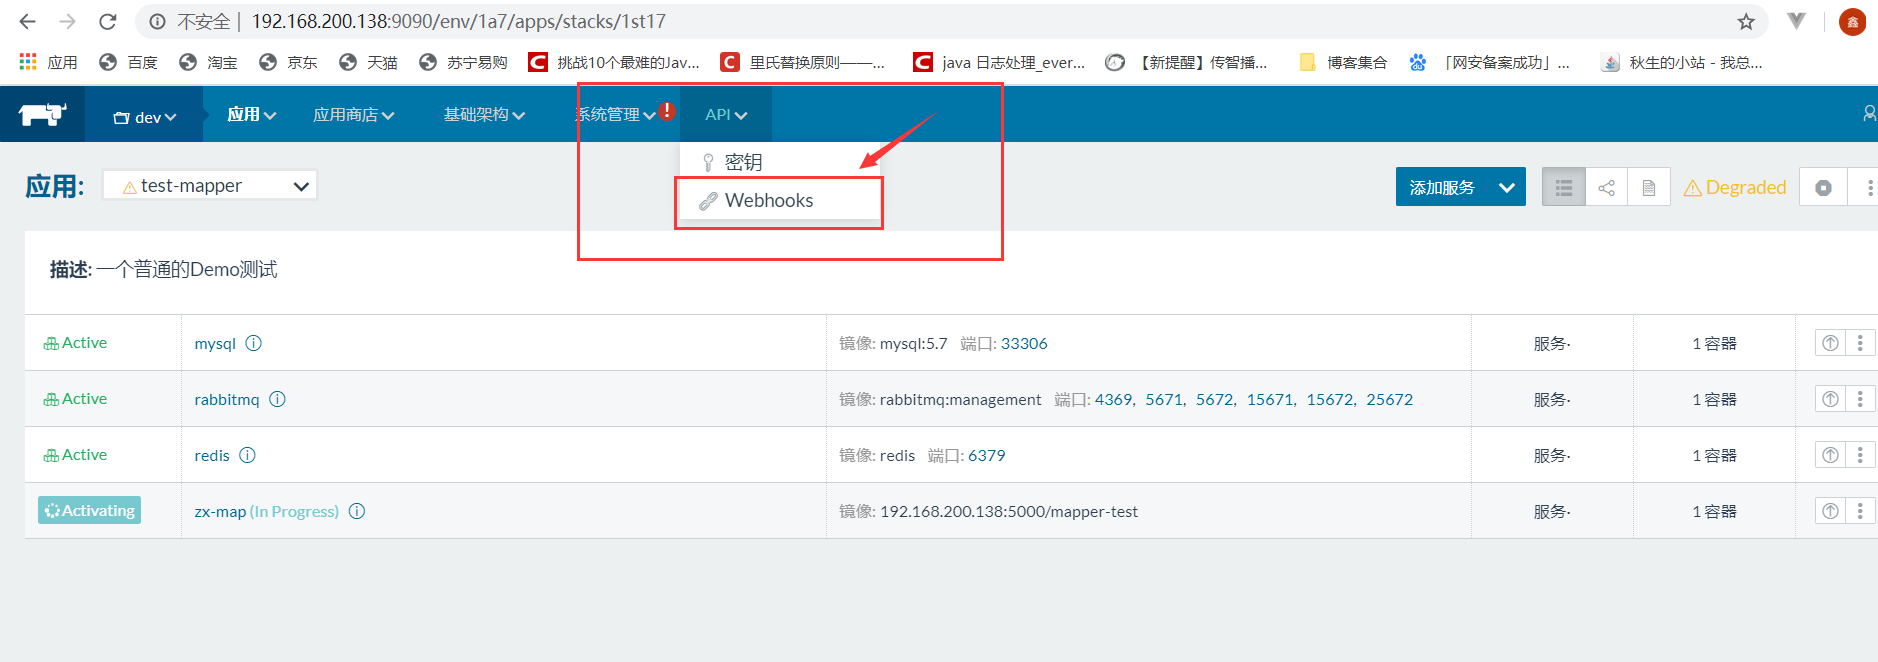This screenshot has width=1878, height=662.
Task: Expand the dev environment dropdown
Action: [x=145, y=117]
